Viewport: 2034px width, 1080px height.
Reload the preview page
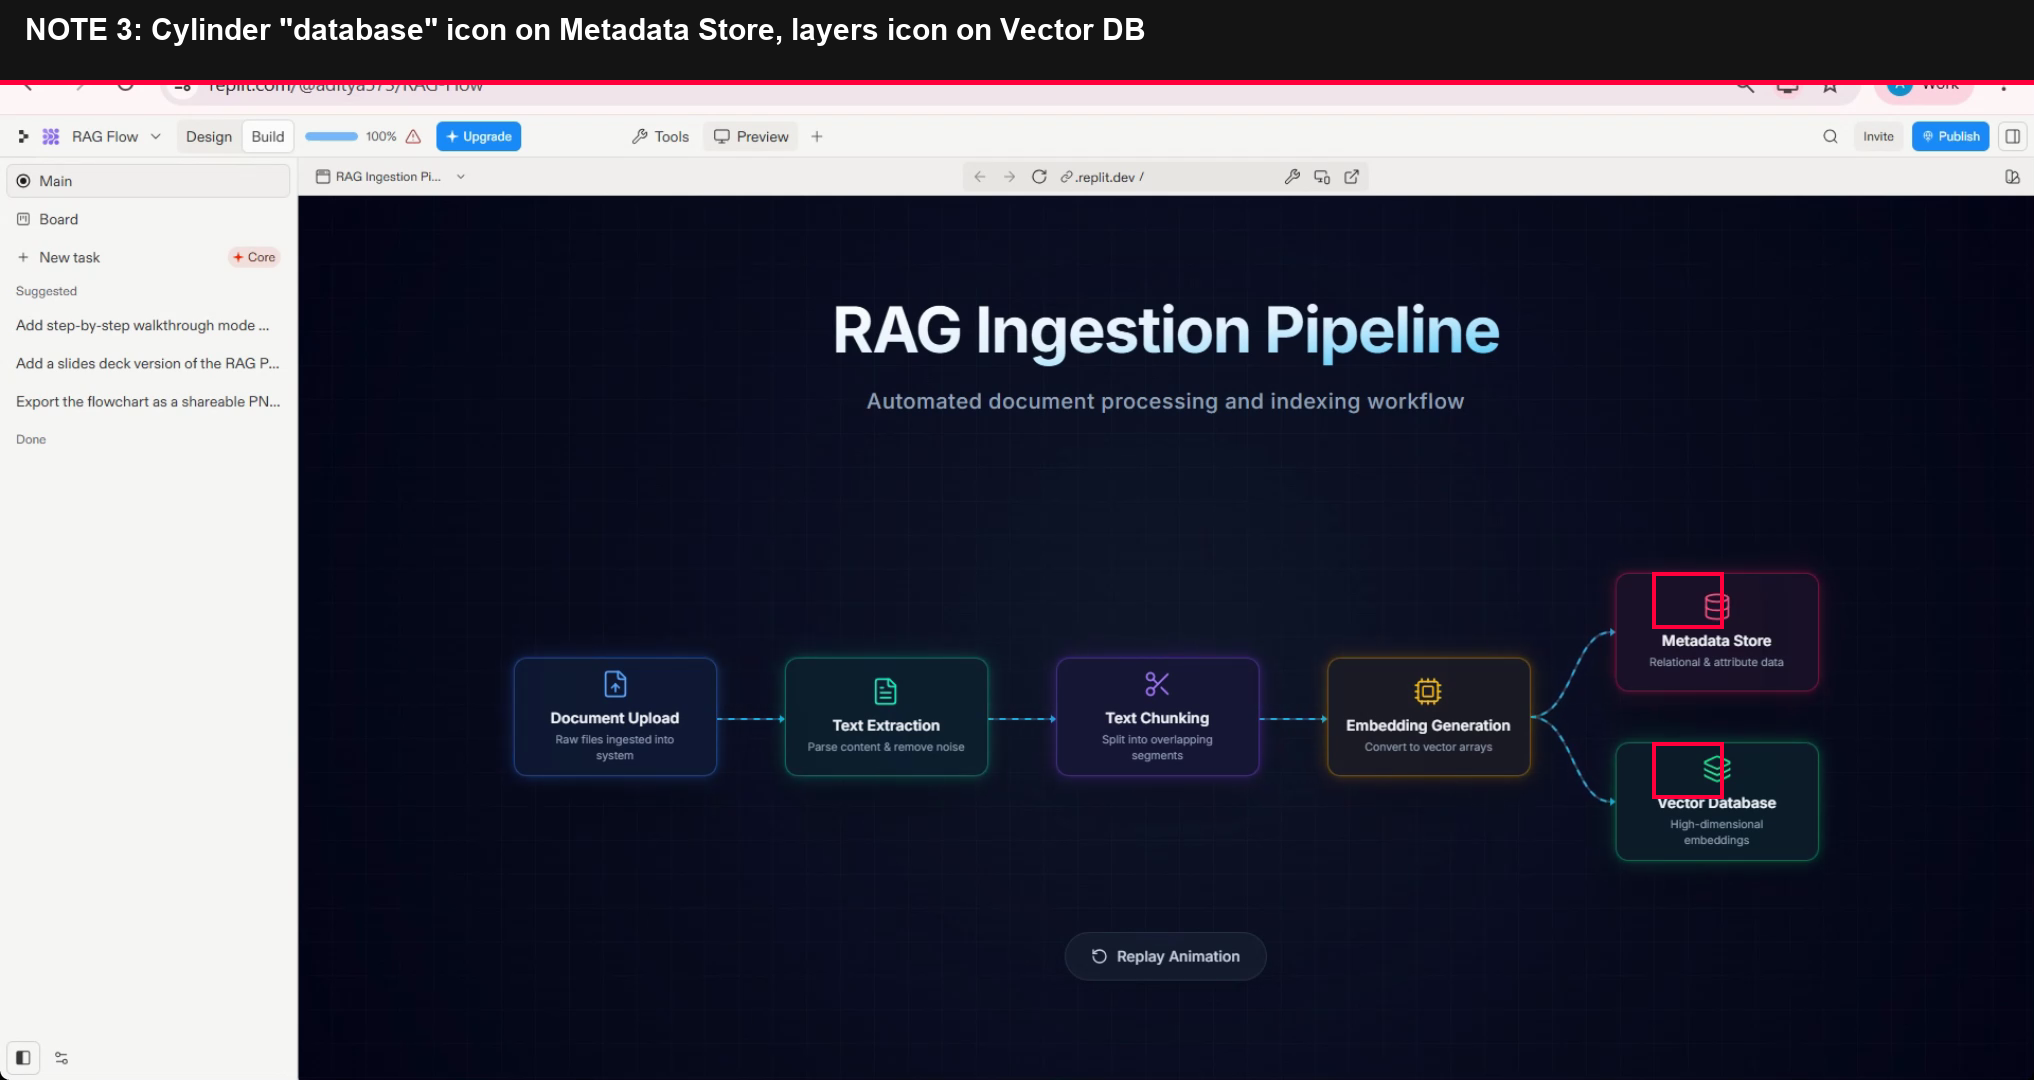[x=1039, y=177]
